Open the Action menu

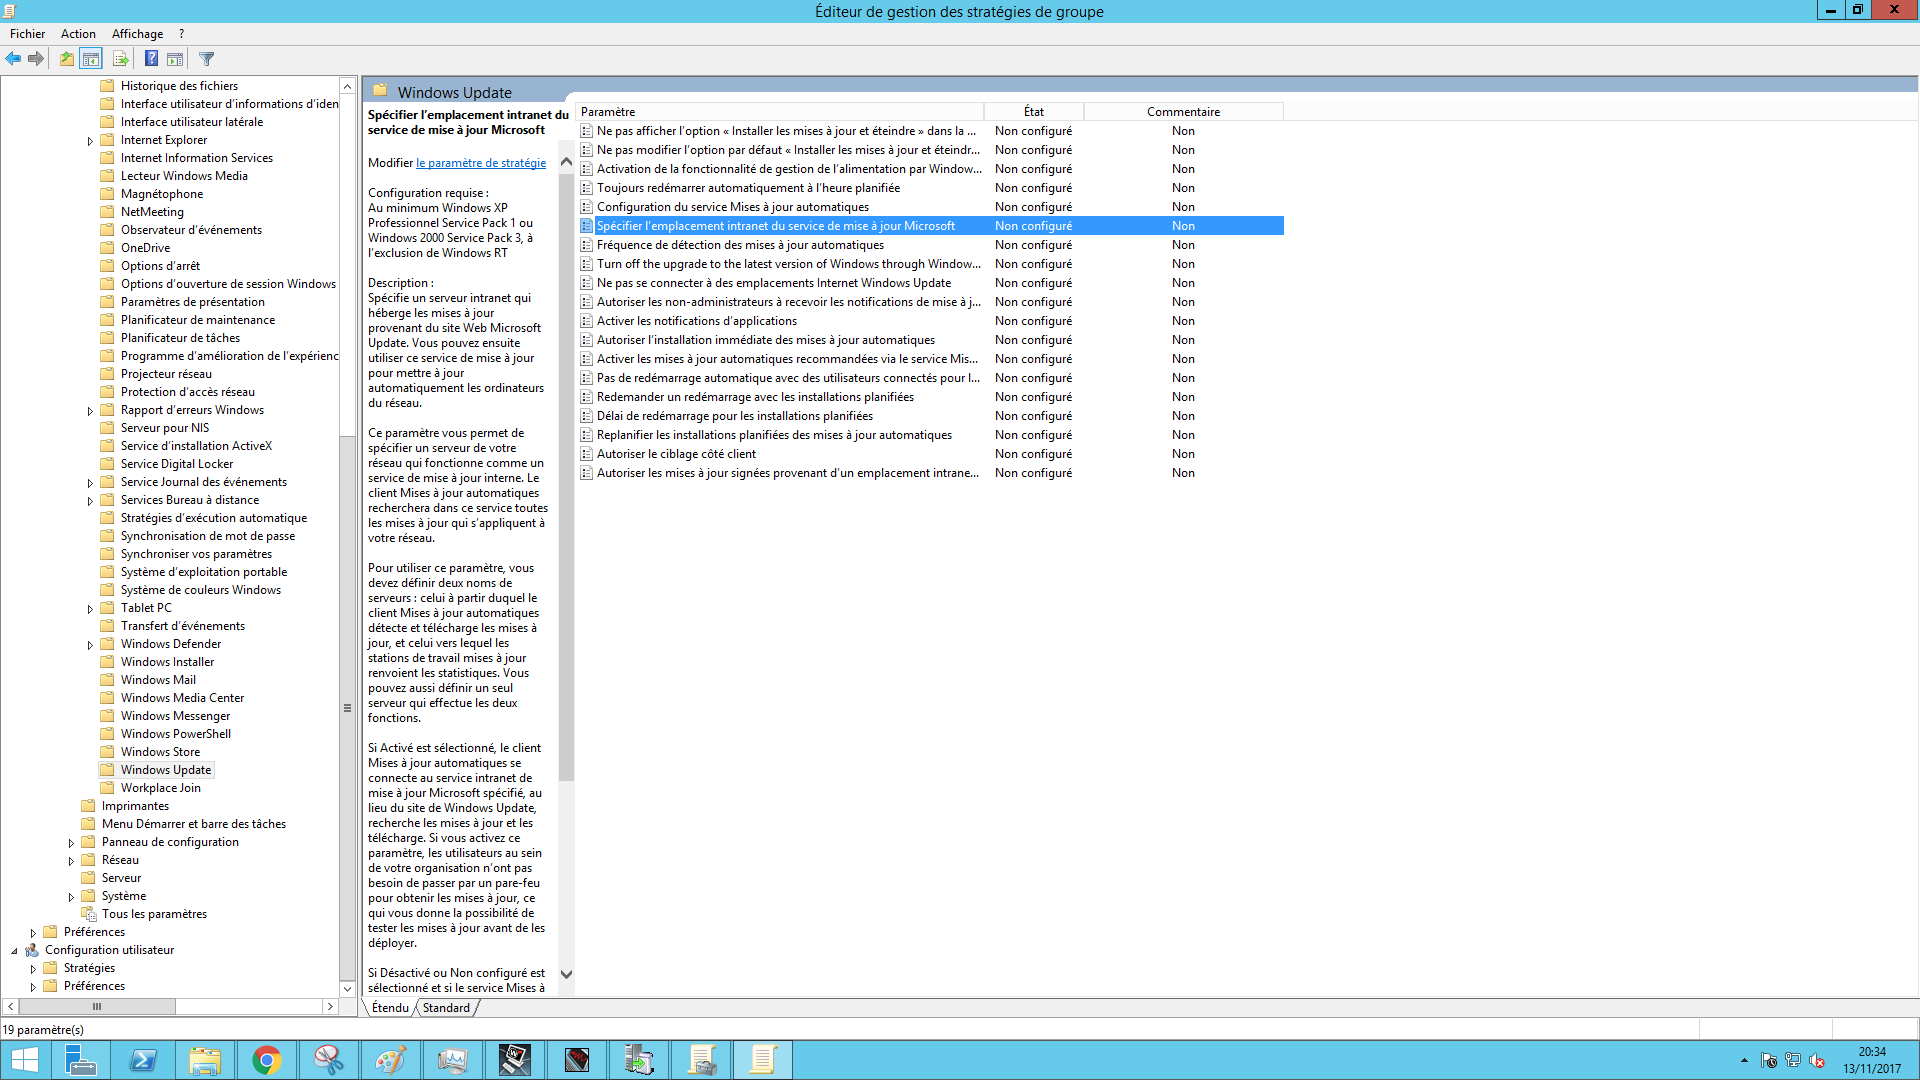[x=78, y=34]
